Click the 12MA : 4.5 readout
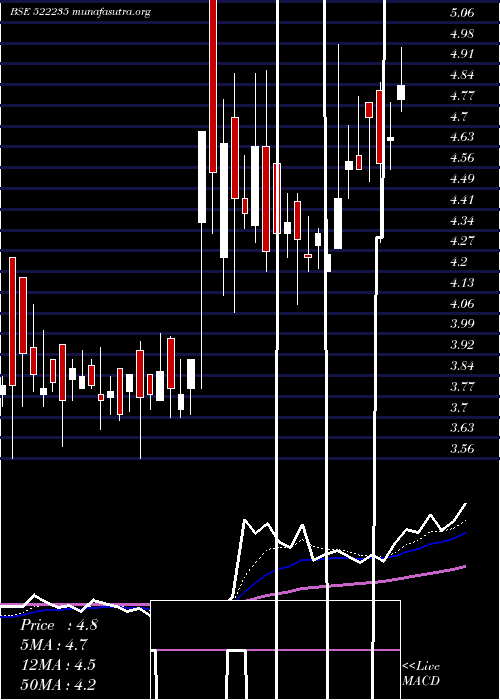The width and height of the screenshot is (500, 700). pyautogui.click(x=58, y=665)
